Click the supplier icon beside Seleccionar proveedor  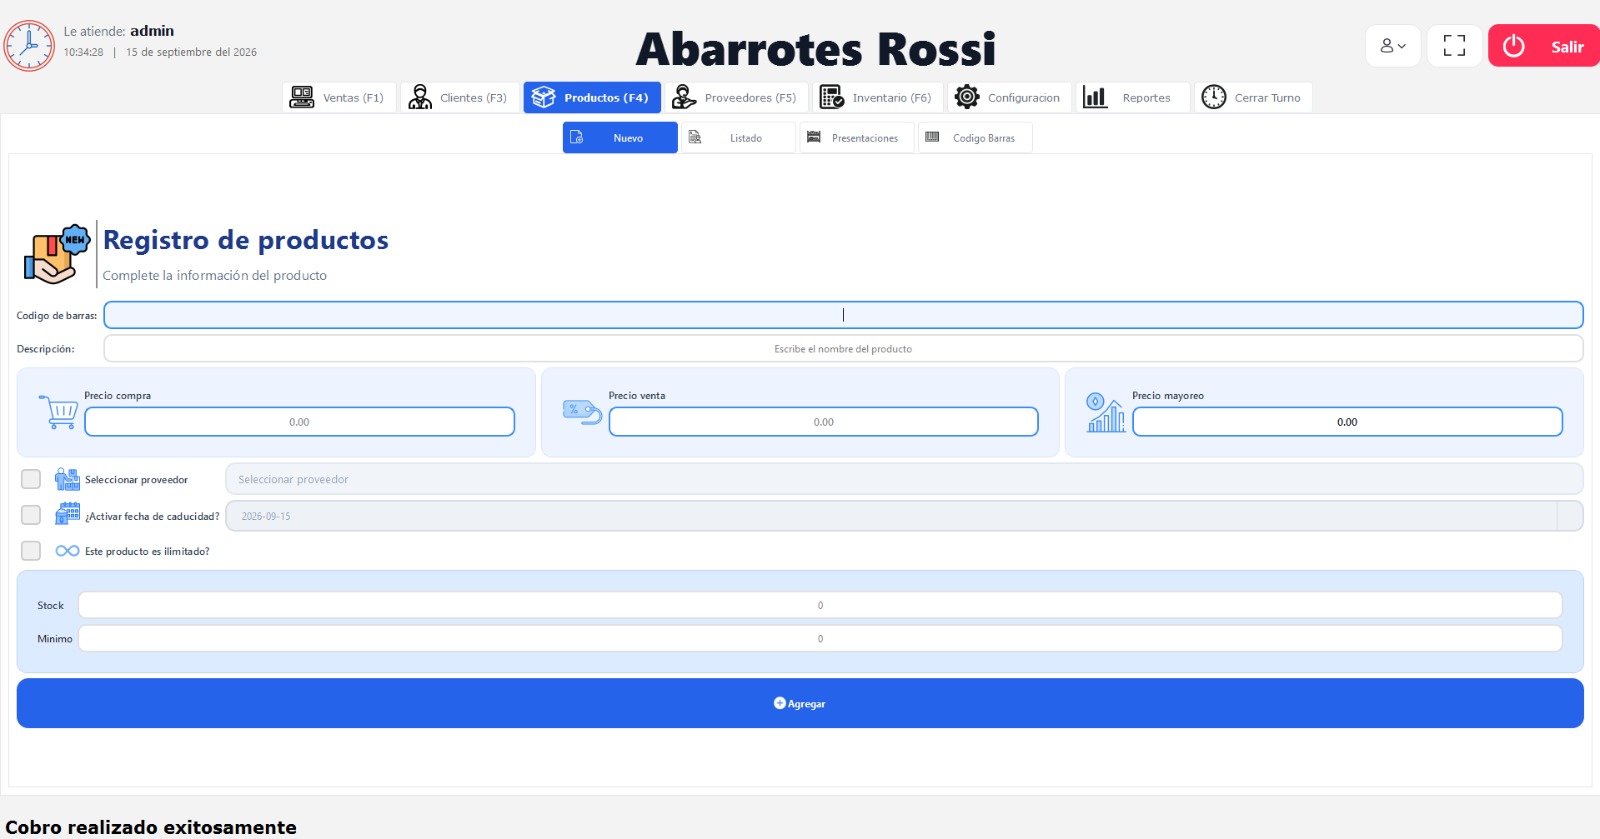(67, 479)
